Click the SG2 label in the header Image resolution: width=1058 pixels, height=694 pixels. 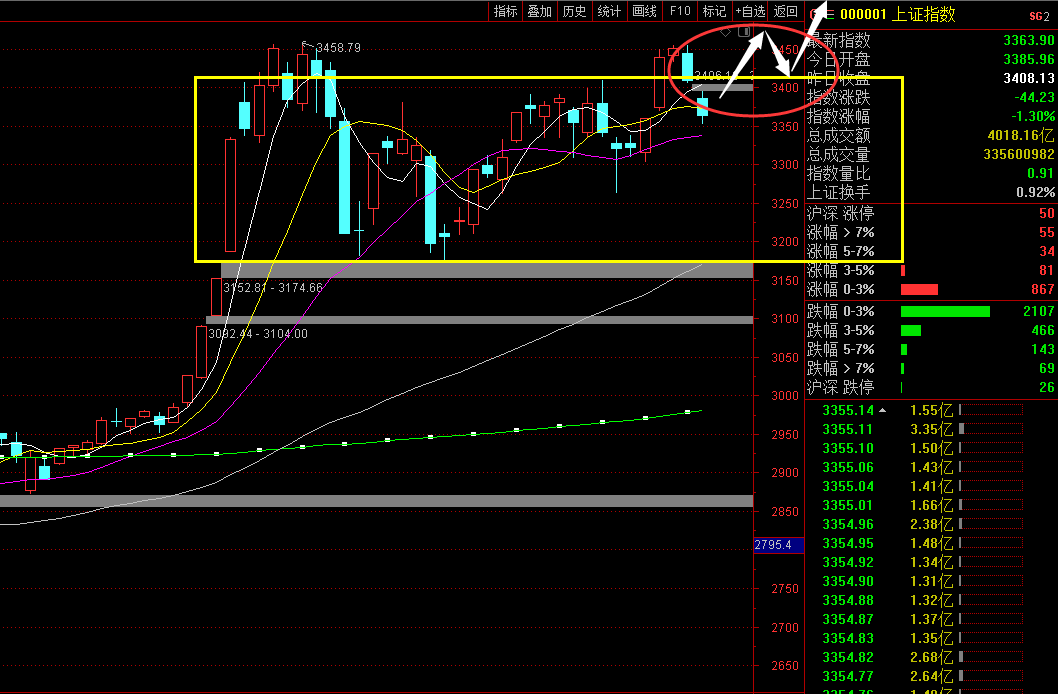(x=1039, y=16)
